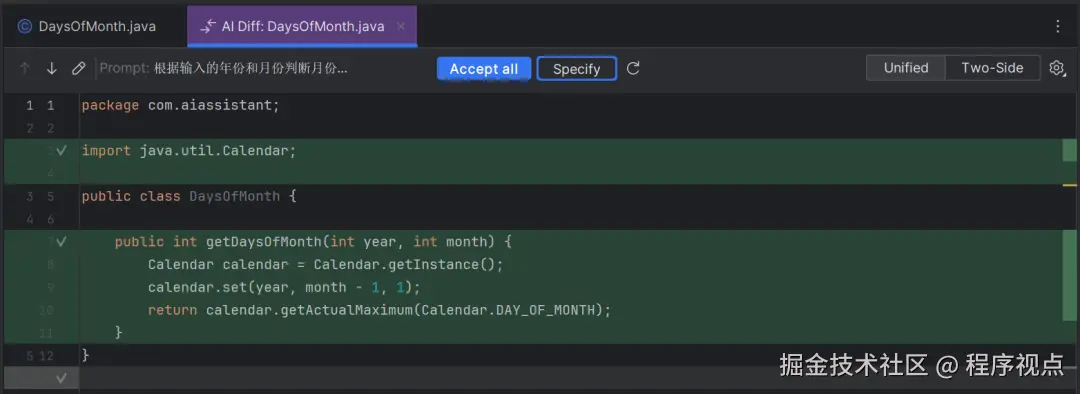The image size is (1080, 394).
Task: Click the getDaysOfMonth method signature line
Action: click(313, 242)
